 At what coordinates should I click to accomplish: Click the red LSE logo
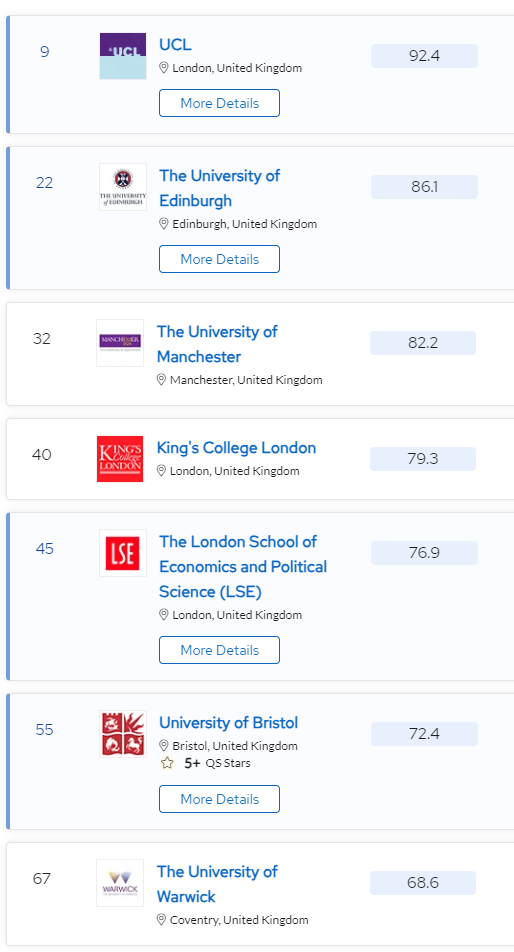(123, 553)
